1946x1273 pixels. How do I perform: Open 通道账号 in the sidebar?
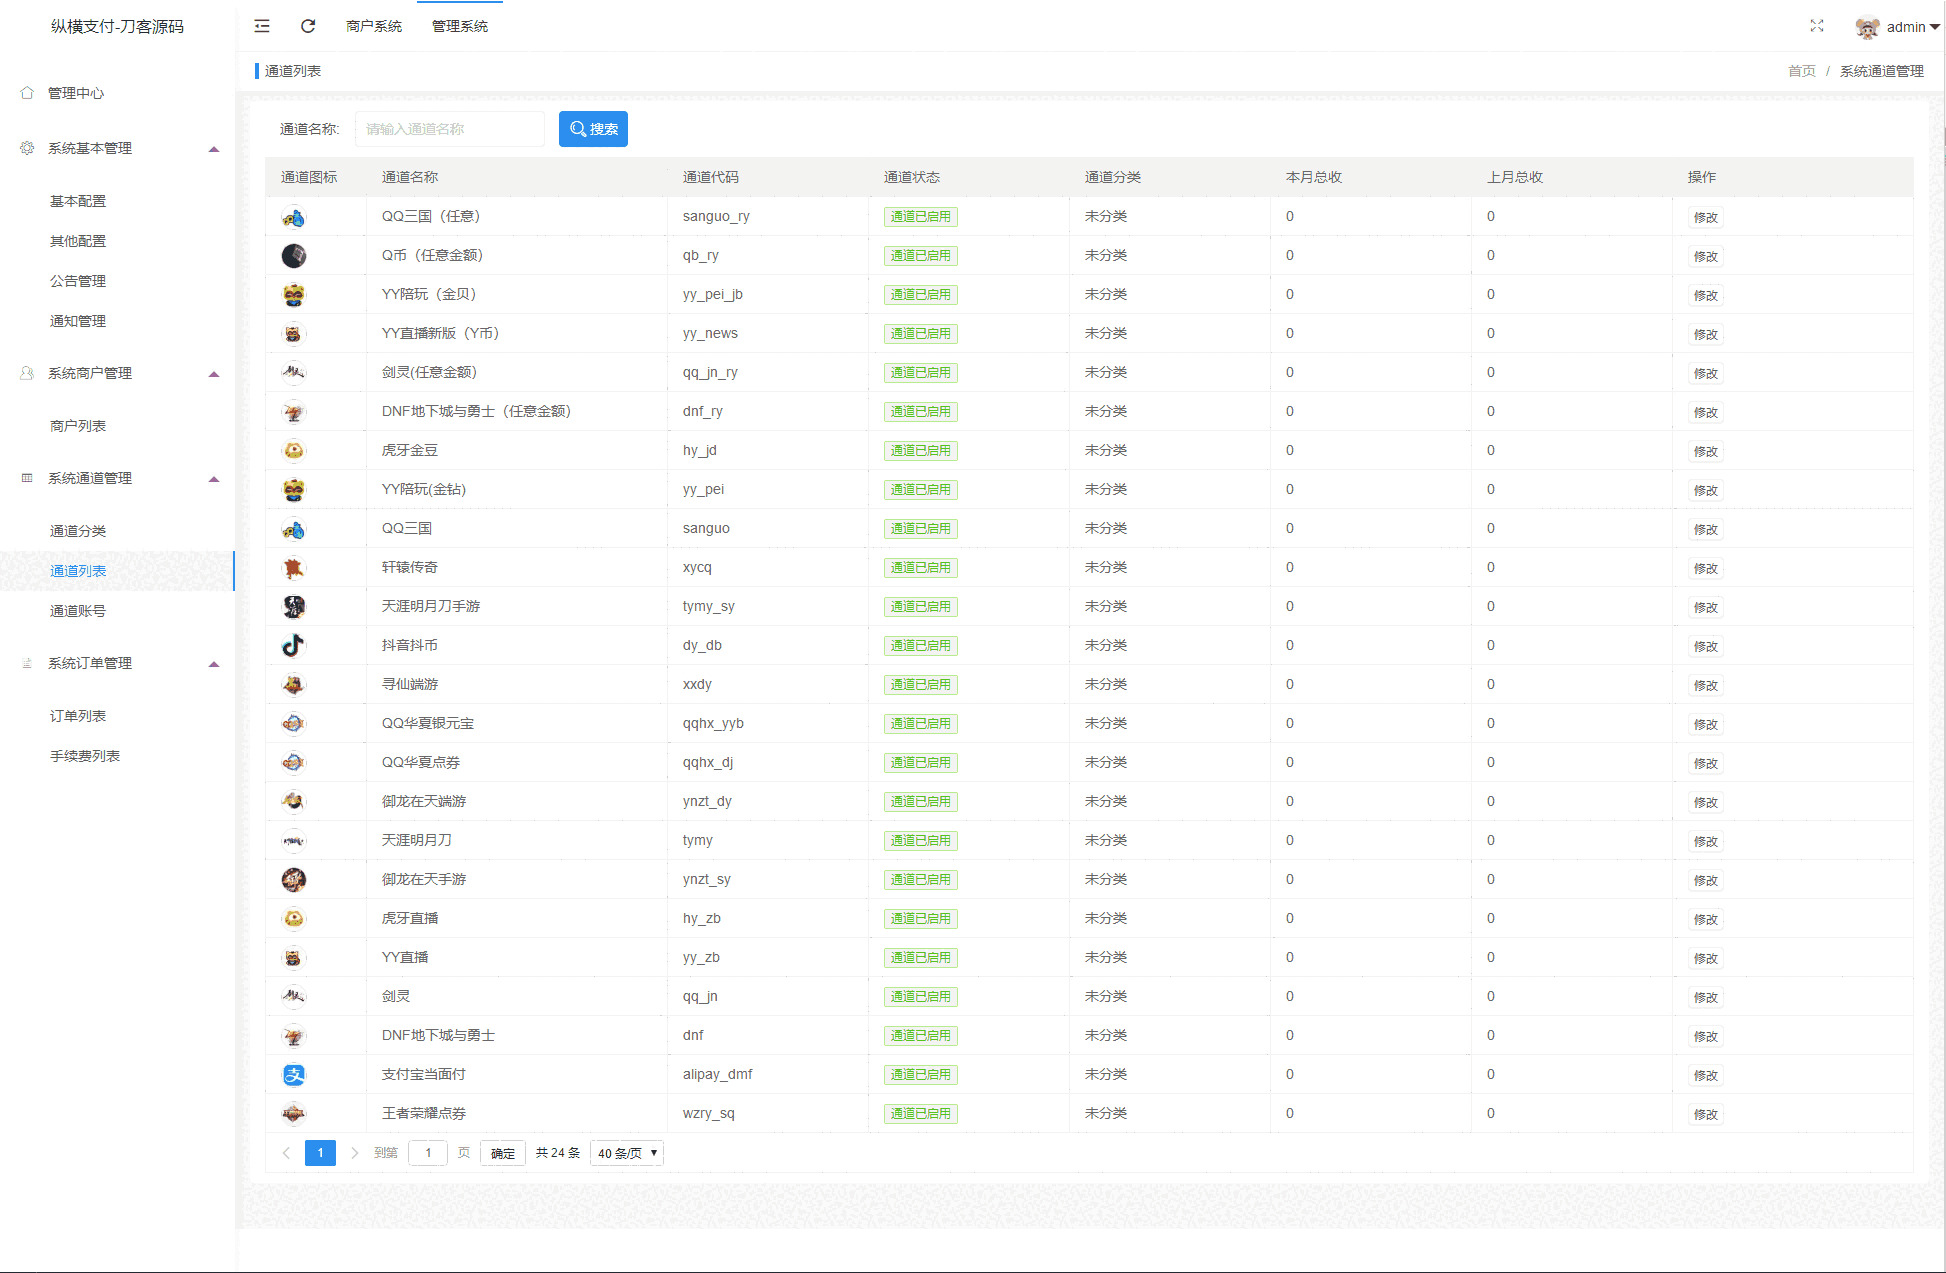78,611
